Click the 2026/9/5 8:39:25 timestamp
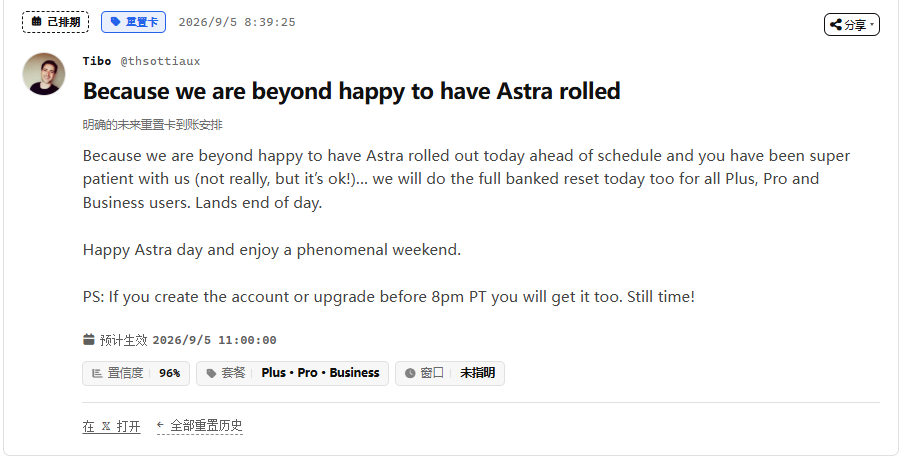Image resolution: width=913 pixels, height=457 pixels. [237, 22]
